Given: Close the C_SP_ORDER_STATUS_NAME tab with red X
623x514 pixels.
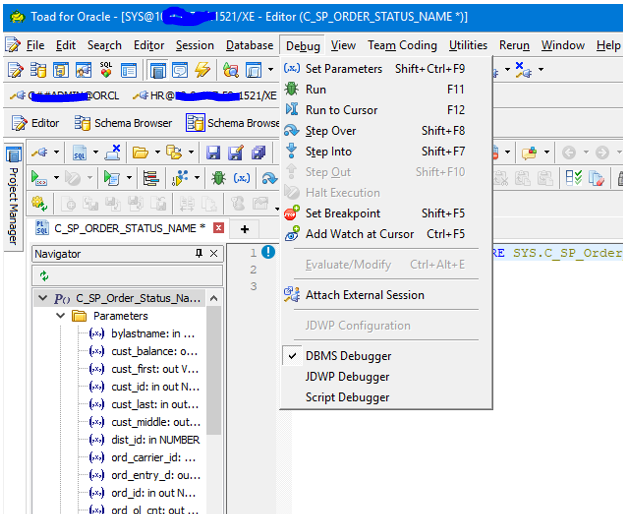Looking at the screenshot, I should click(219, 228).
